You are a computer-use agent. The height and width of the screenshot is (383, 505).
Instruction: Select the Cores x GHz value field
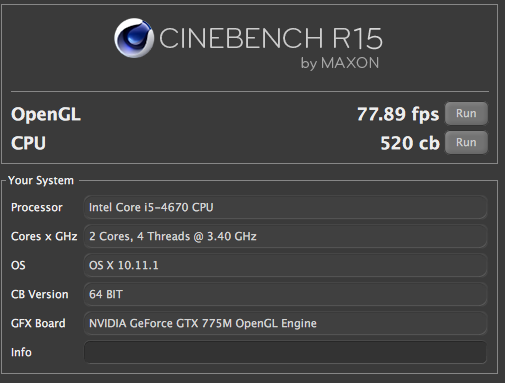click(285, 236)
